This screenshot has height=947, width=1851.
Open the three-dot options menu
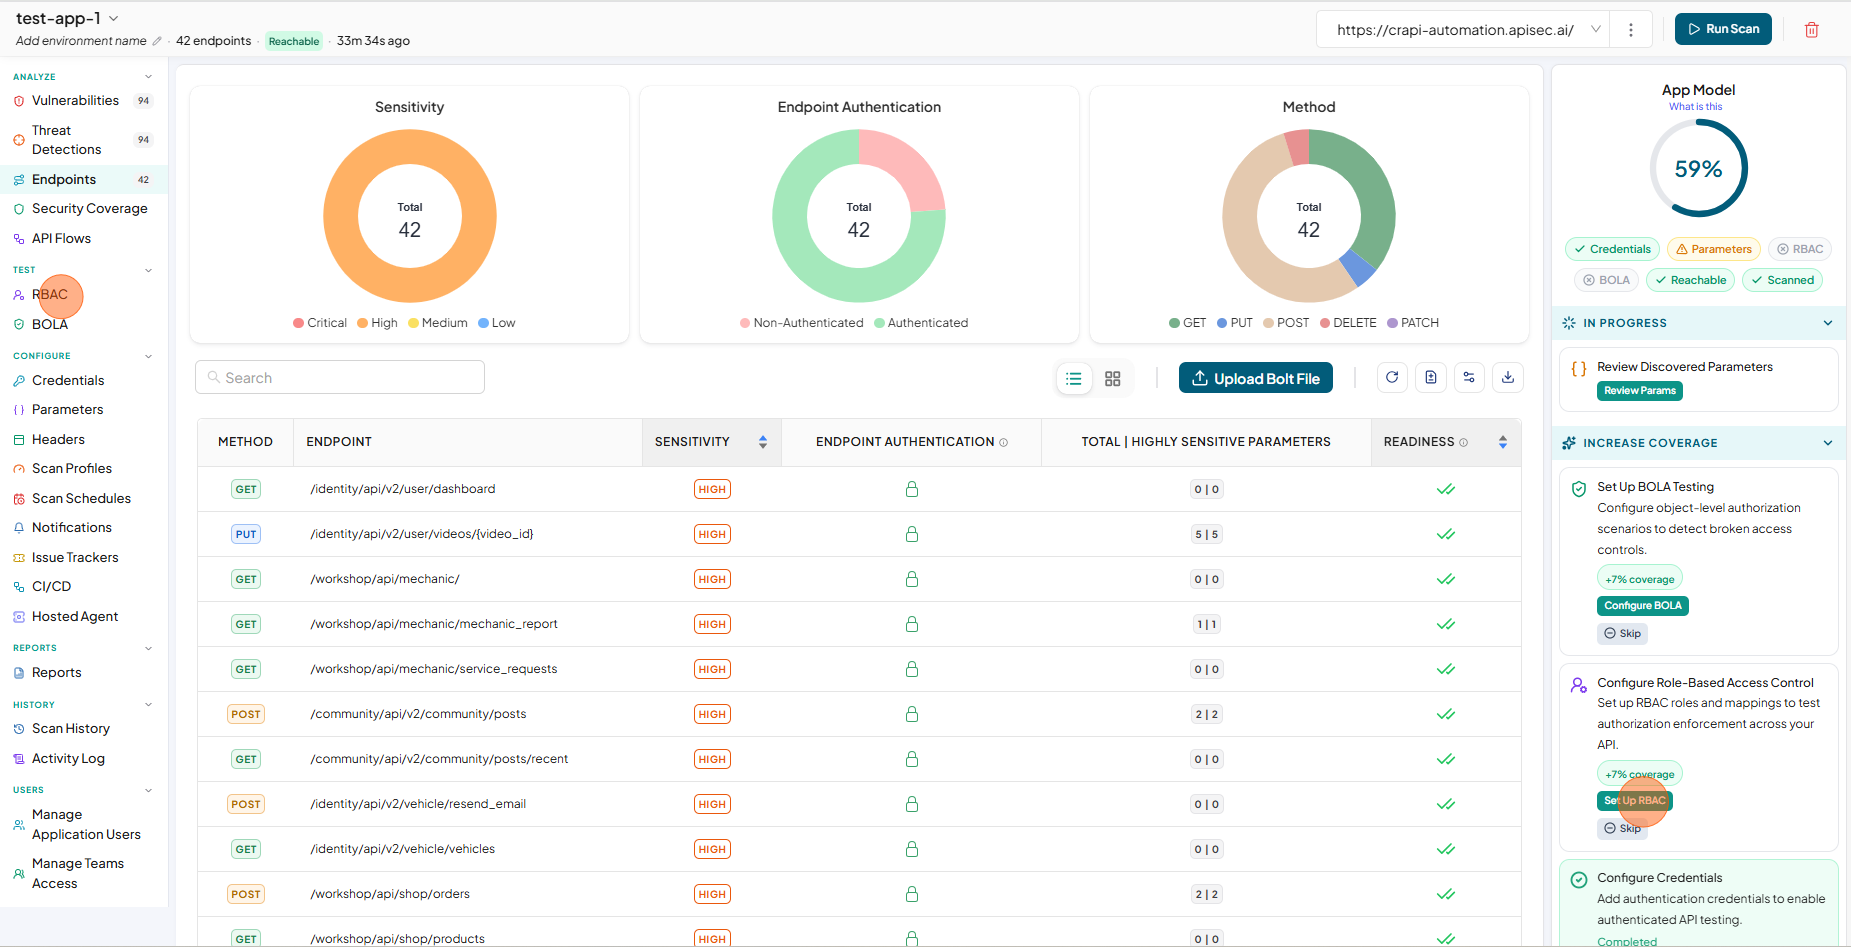[1631, 30]
